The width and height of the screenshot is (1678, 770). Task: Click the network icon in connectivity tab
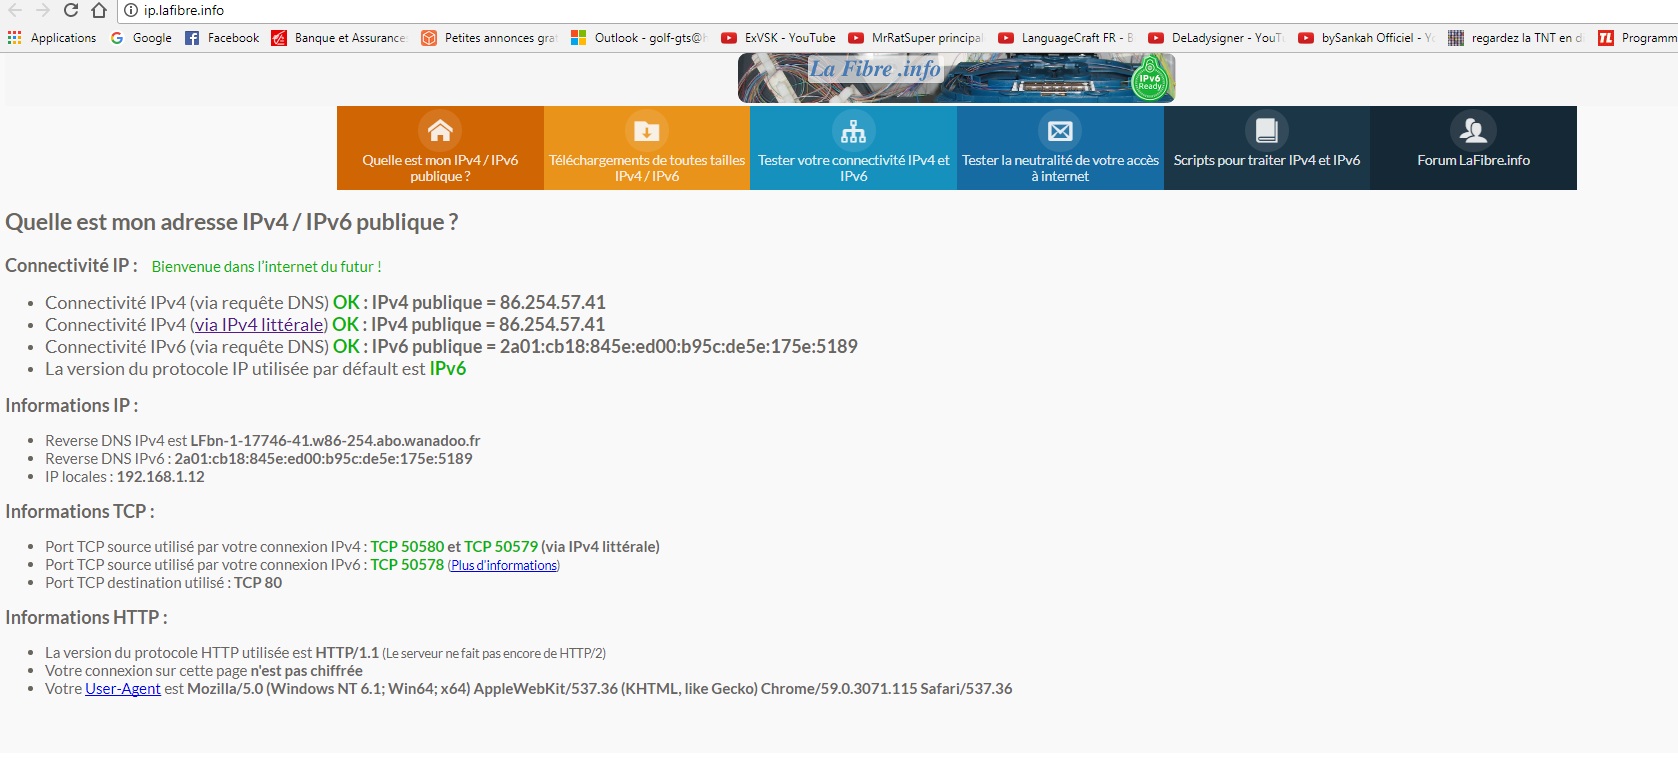pyautogui.click(x=853, y=130)
